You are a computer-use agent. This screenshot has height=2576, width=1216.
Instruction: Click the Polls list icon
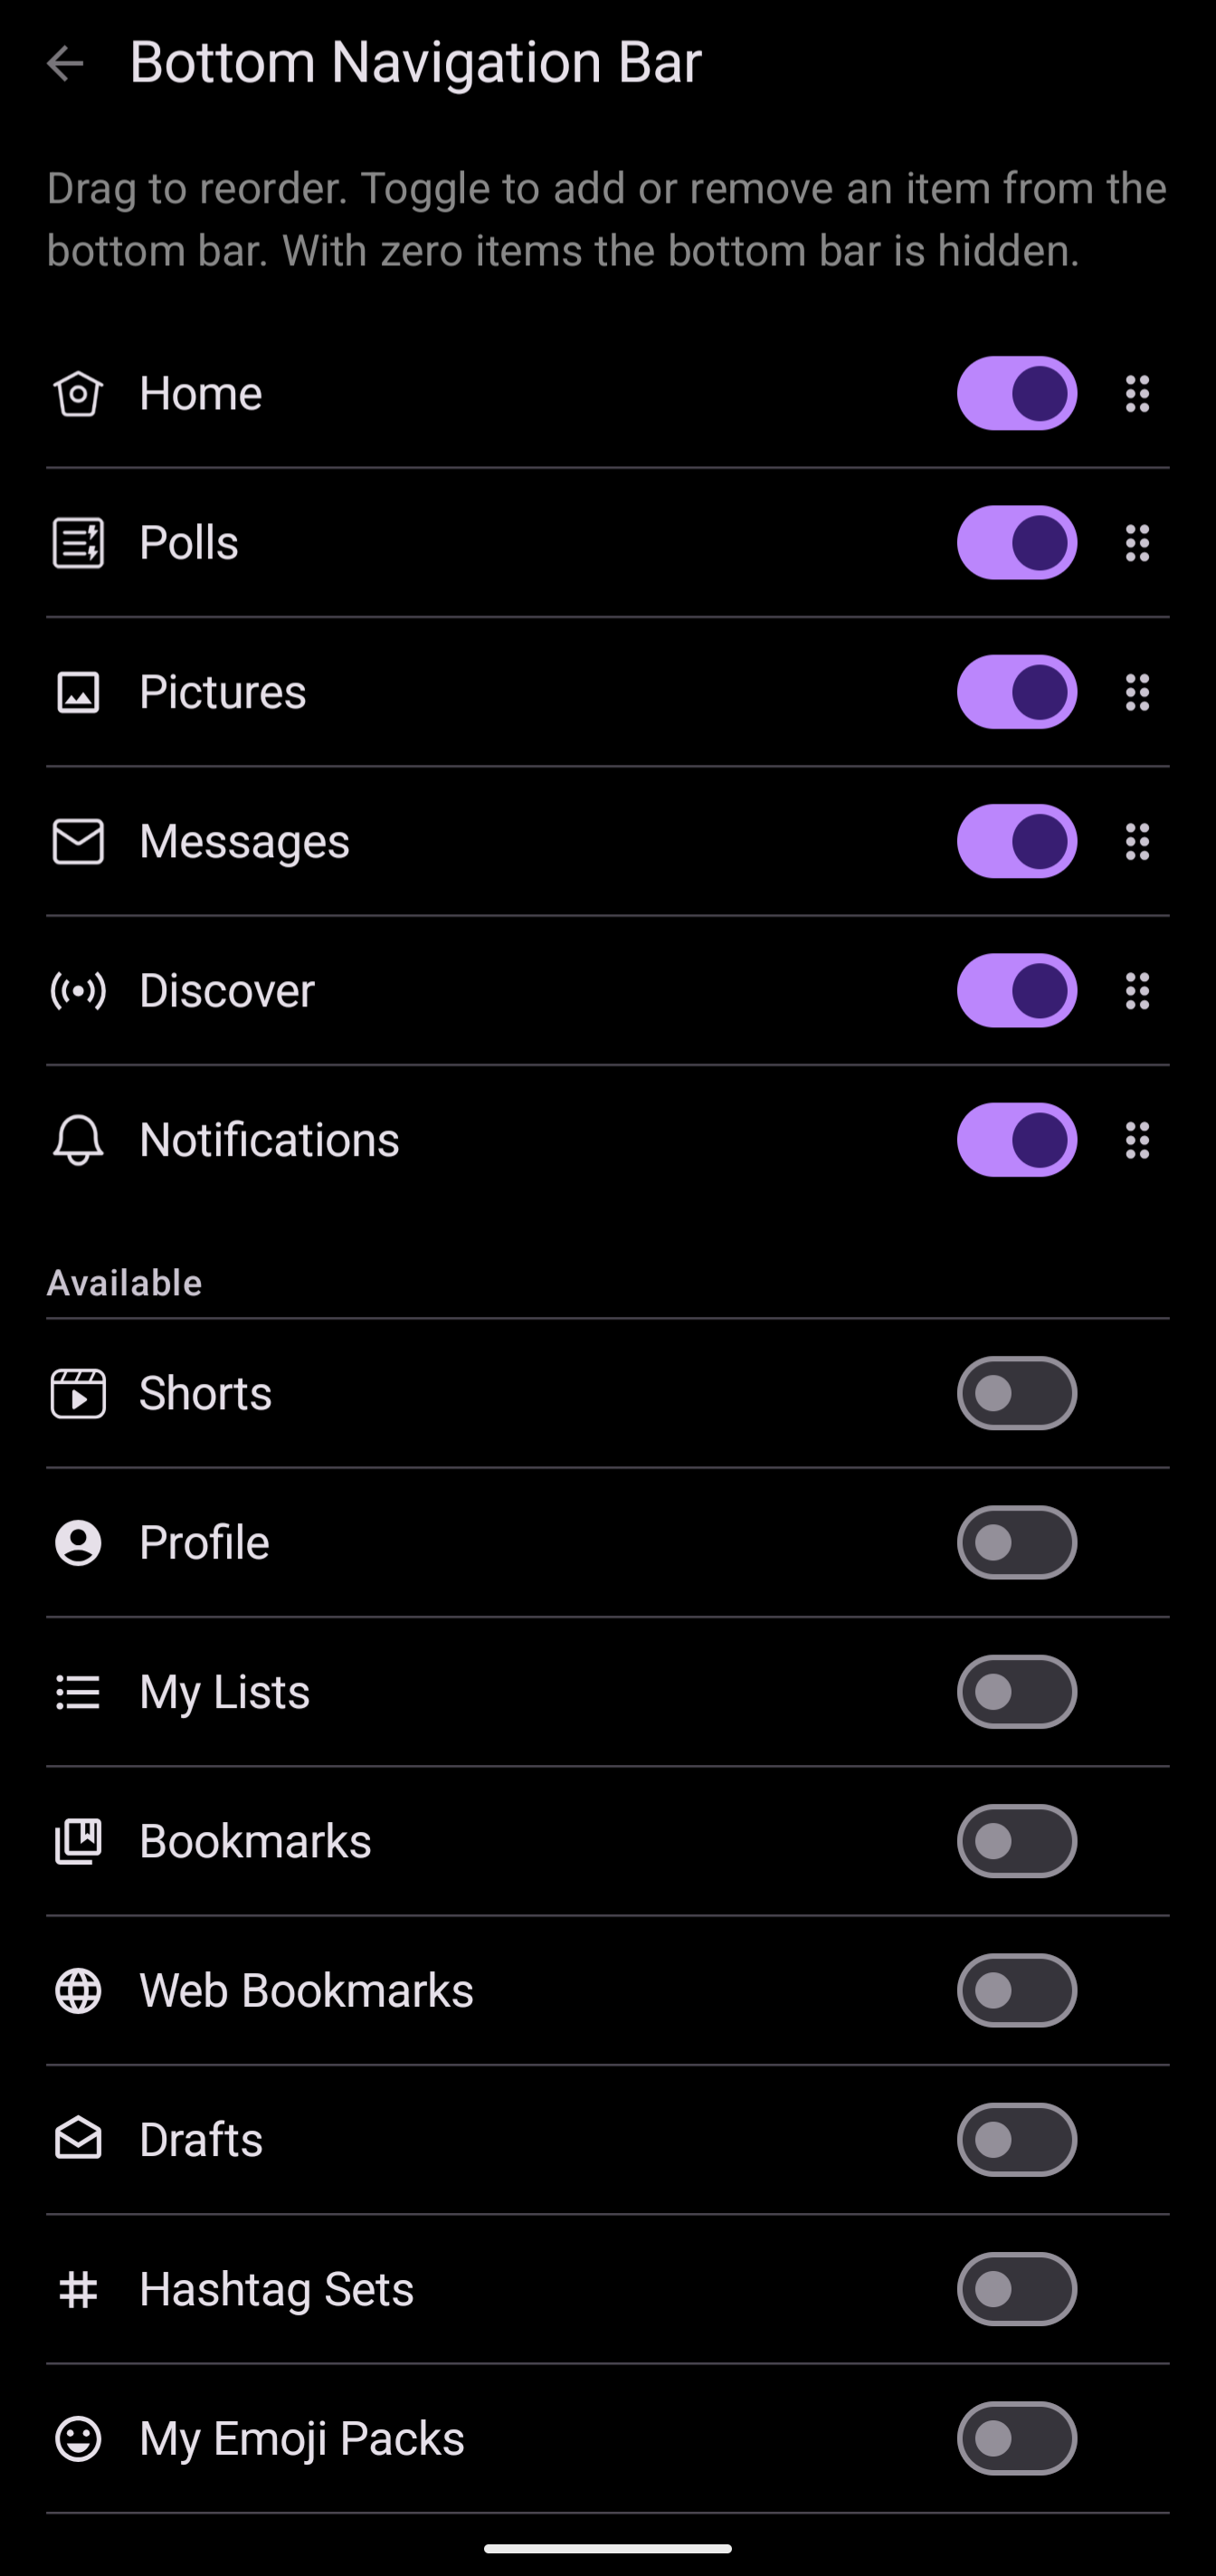(x=78, y=543)
